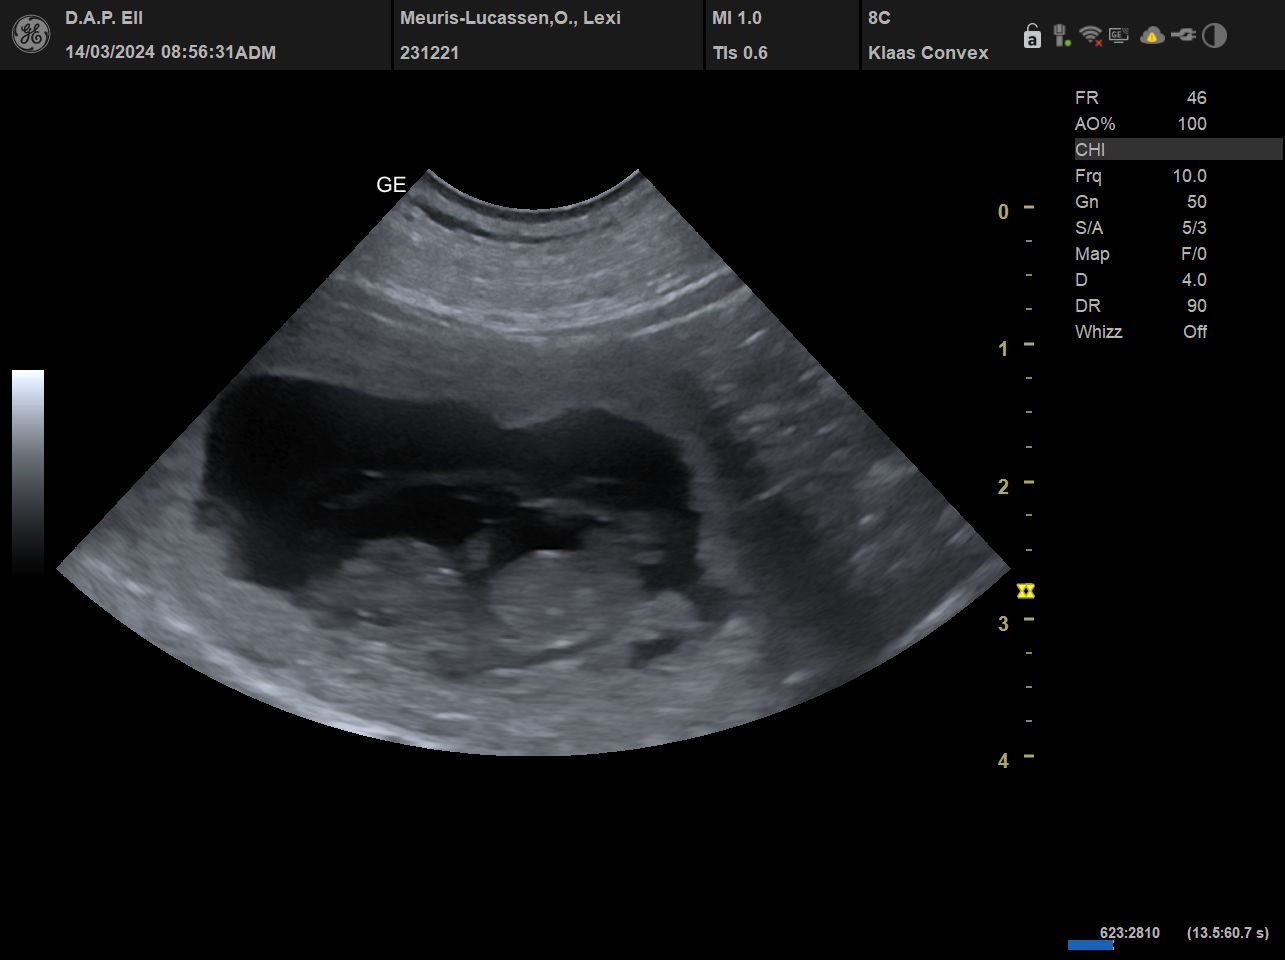This screenshot has width=1285, height=960.
Task: Click the patient name Meuris-Lucassen field
Action: point(510,18)
